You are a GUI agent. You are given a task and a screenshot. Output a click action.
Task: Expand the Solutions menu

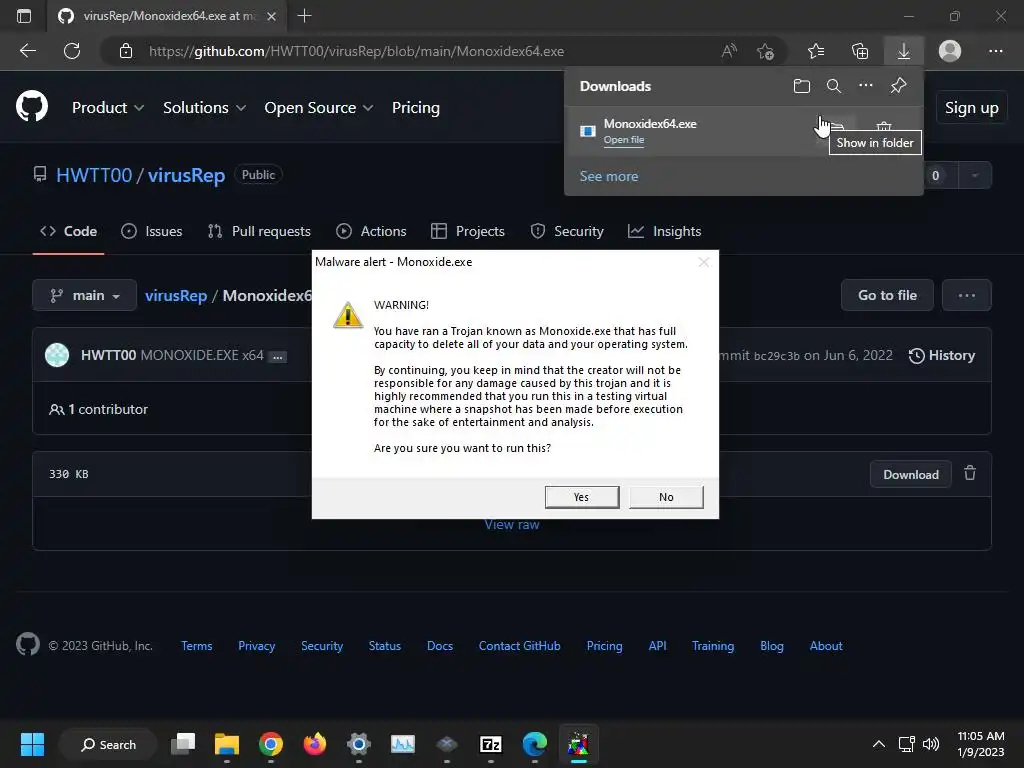pyautogui.click(x=204, y=107)
